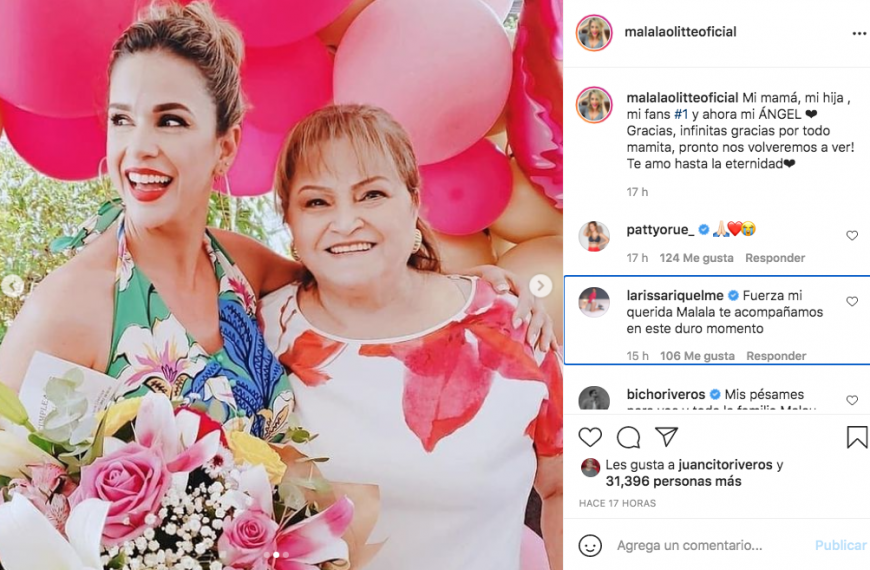Go to the previous photo arrow

[12, 286]
